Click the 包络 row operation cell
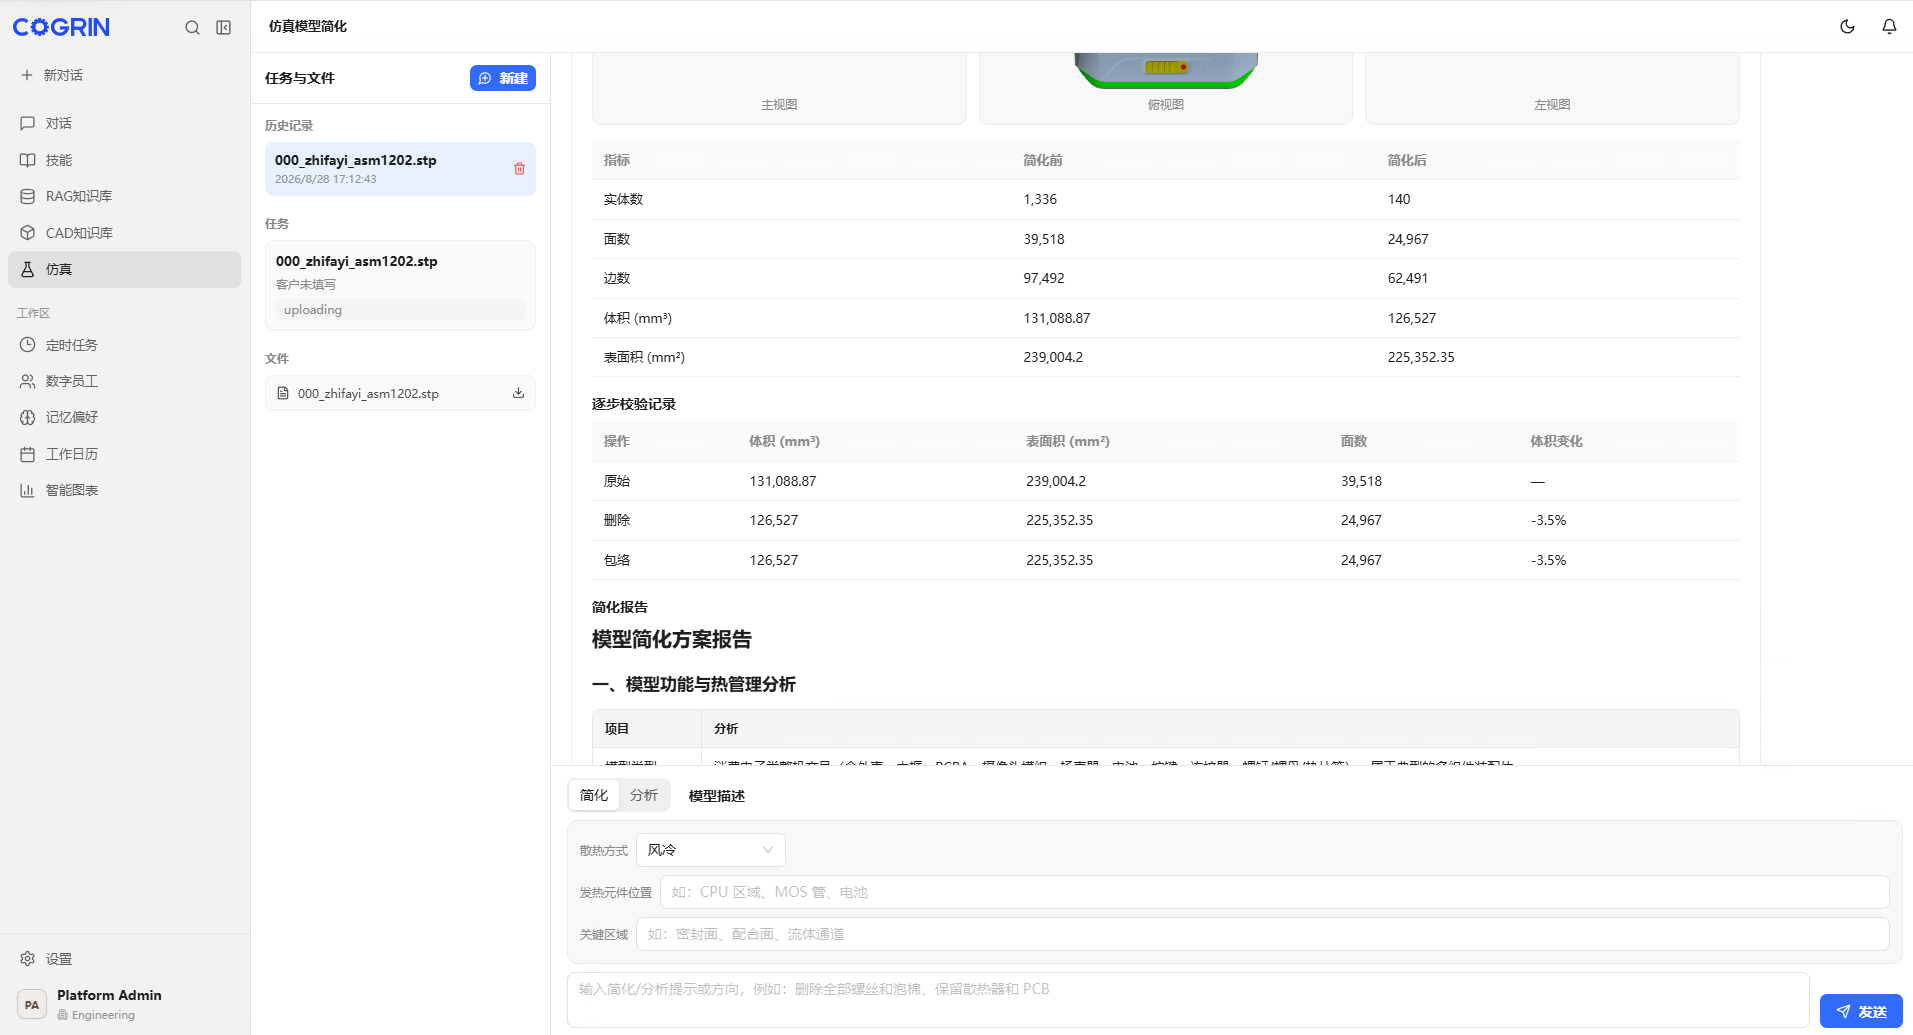The width and height of the screenshot is (1913, 1035). pos(617,560)
